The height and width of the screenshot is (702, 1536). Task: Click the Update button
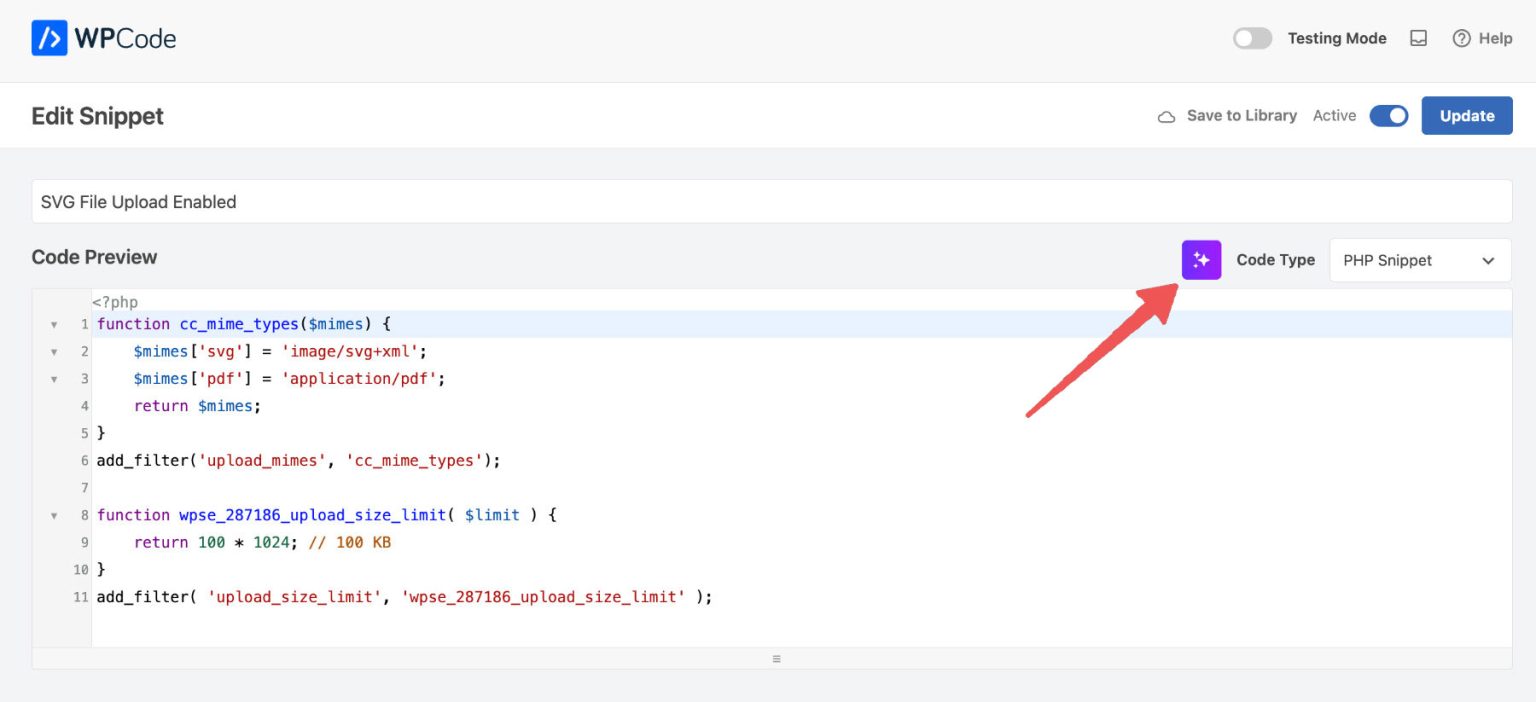1466,115
